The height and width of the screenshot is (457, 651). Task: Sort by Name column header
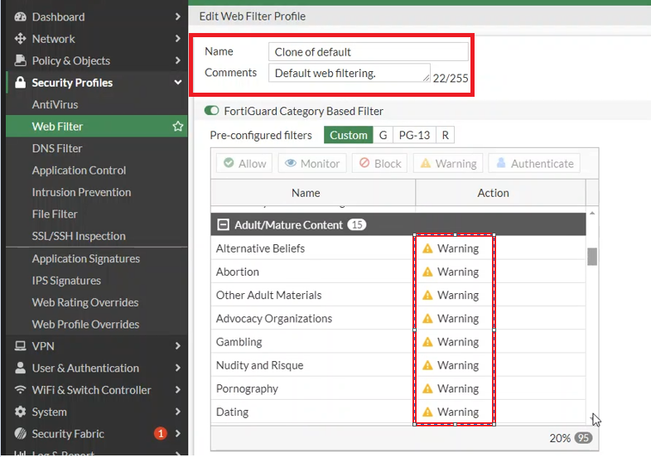313,193
